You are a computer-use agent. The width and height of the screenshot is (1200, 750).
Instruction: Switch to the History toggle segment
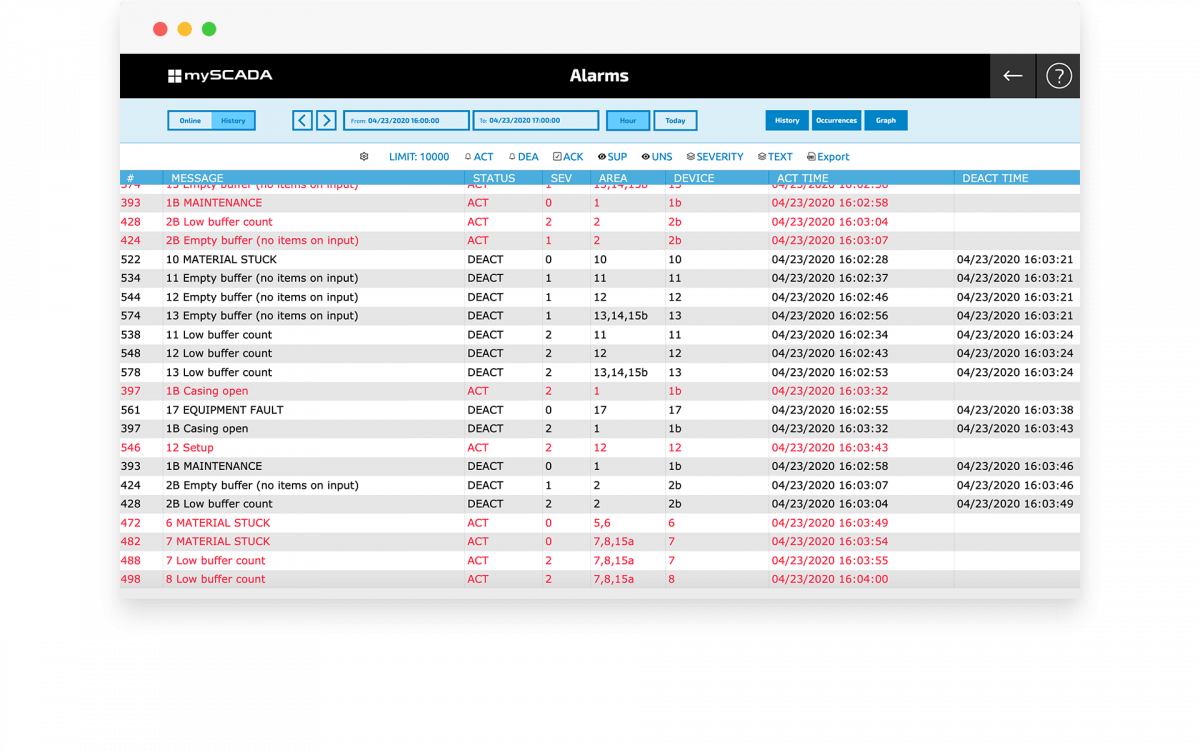pos(233,121)
